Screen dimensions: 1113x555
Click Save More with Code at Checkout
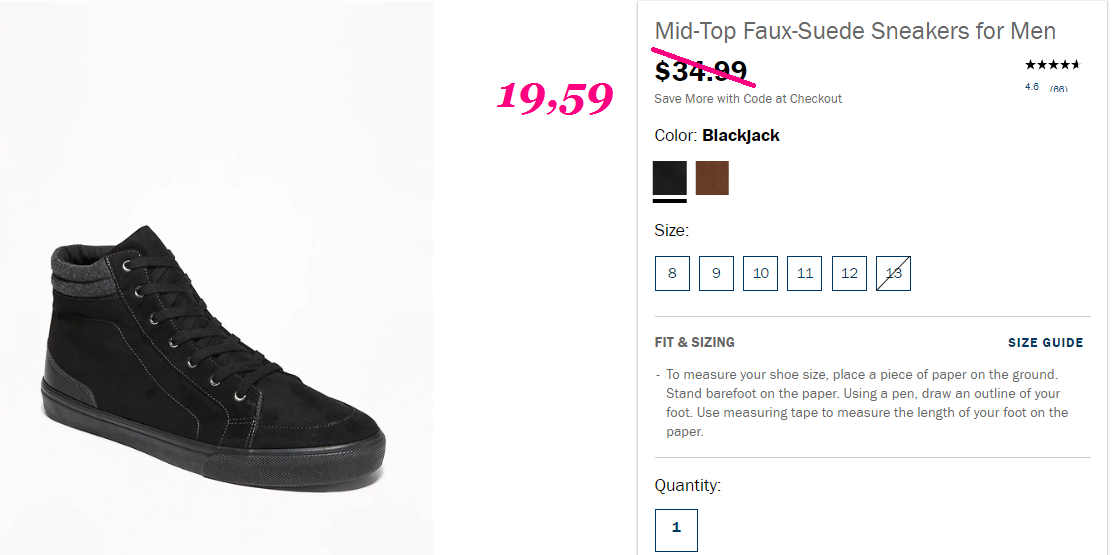point(748,99)
